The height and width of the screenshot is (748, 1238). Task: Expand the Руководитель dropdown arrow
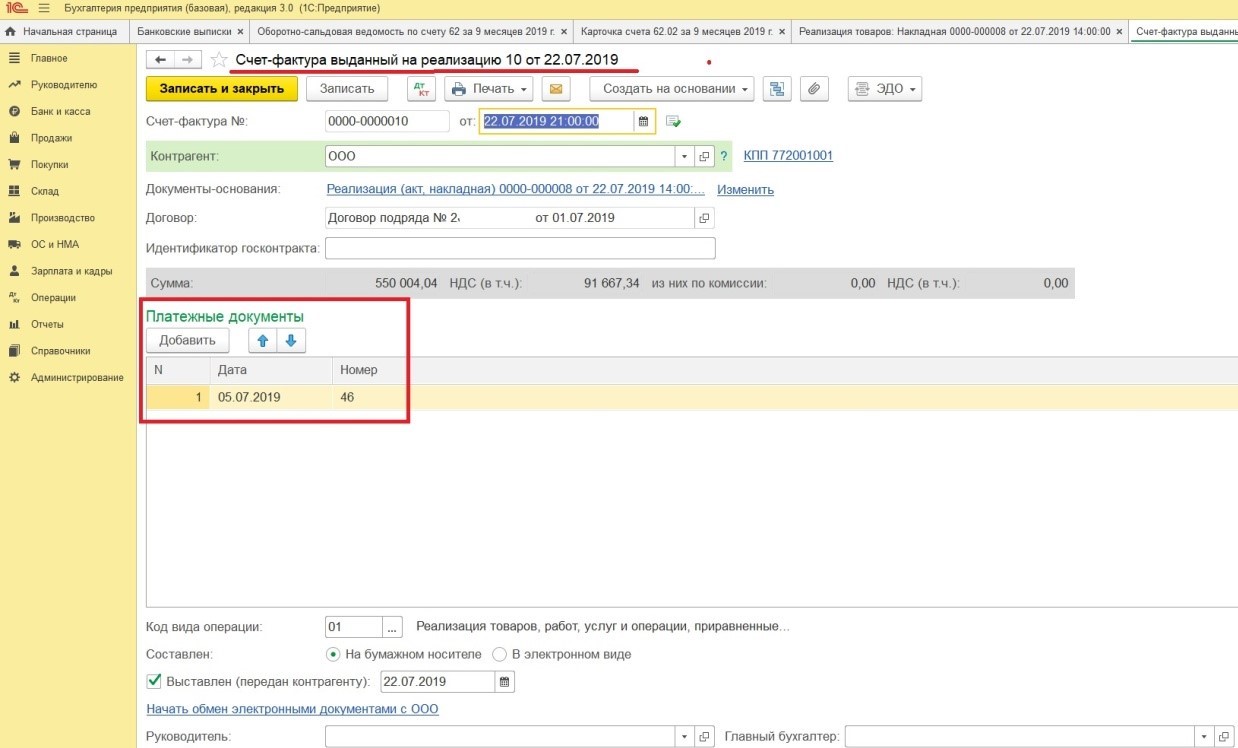[x=684, y=736]
